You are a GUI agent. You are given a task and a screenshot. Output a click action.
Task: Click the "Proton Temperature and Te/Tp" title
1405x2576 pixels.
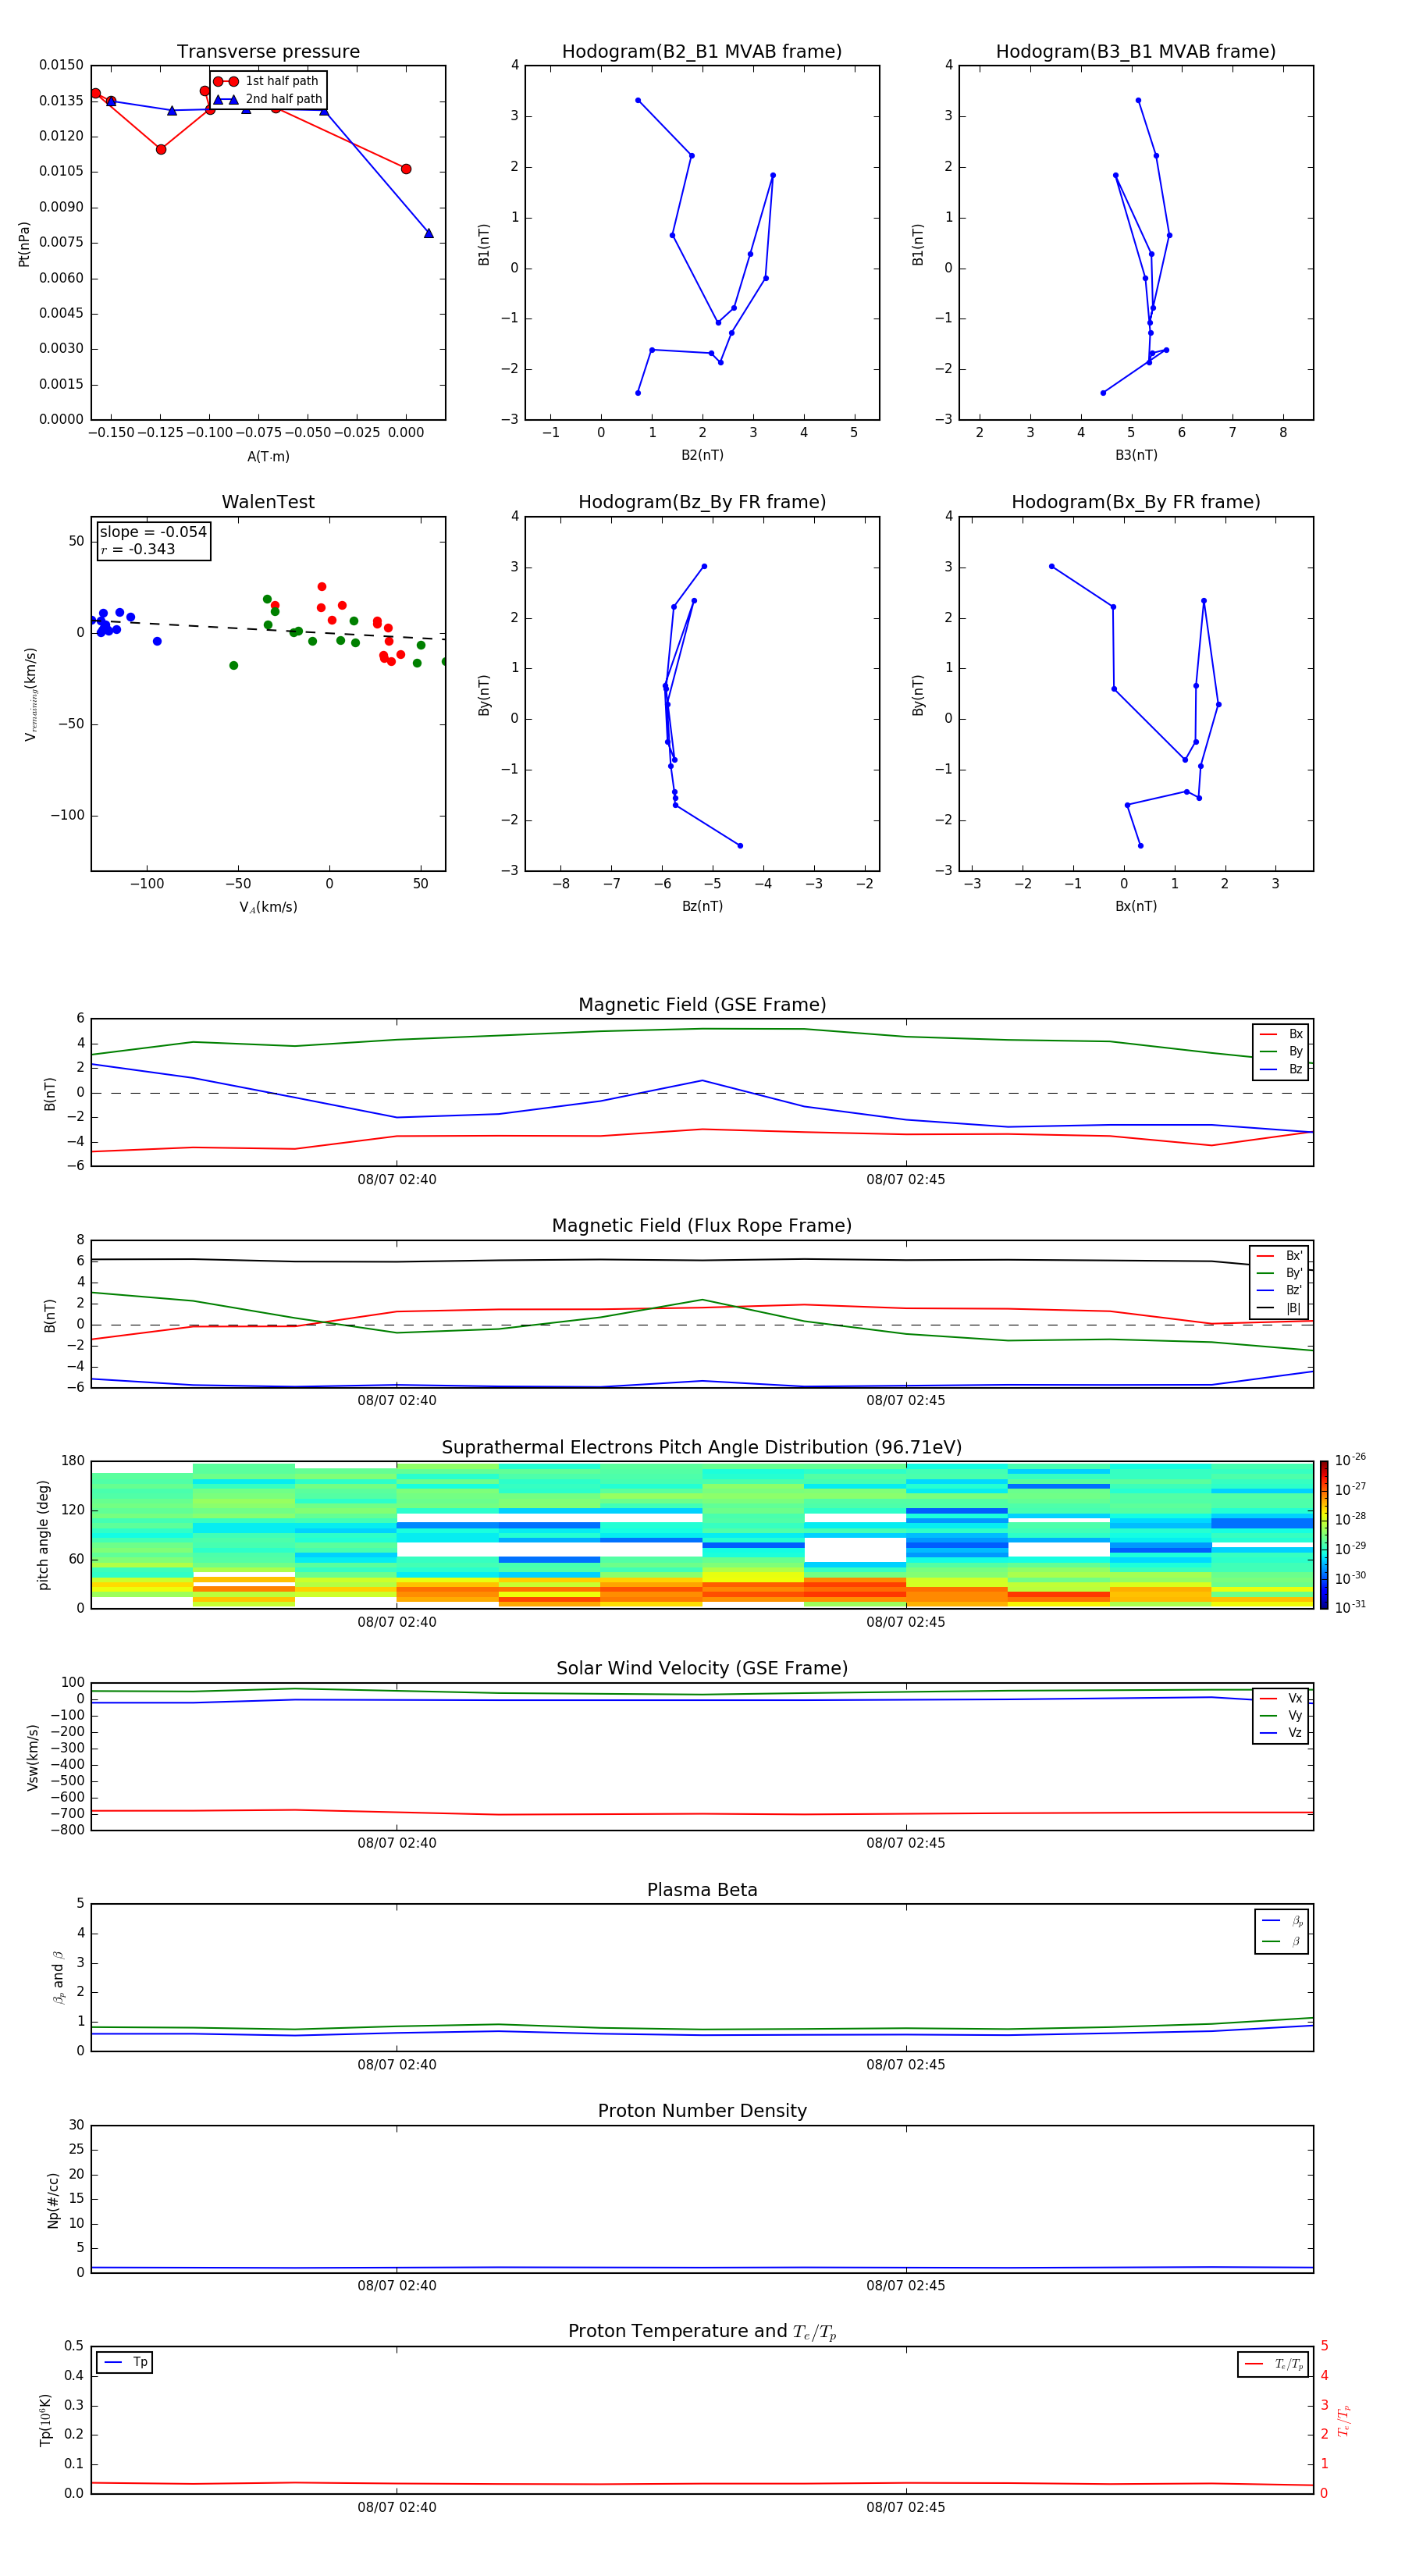[x=702, y=2332]
